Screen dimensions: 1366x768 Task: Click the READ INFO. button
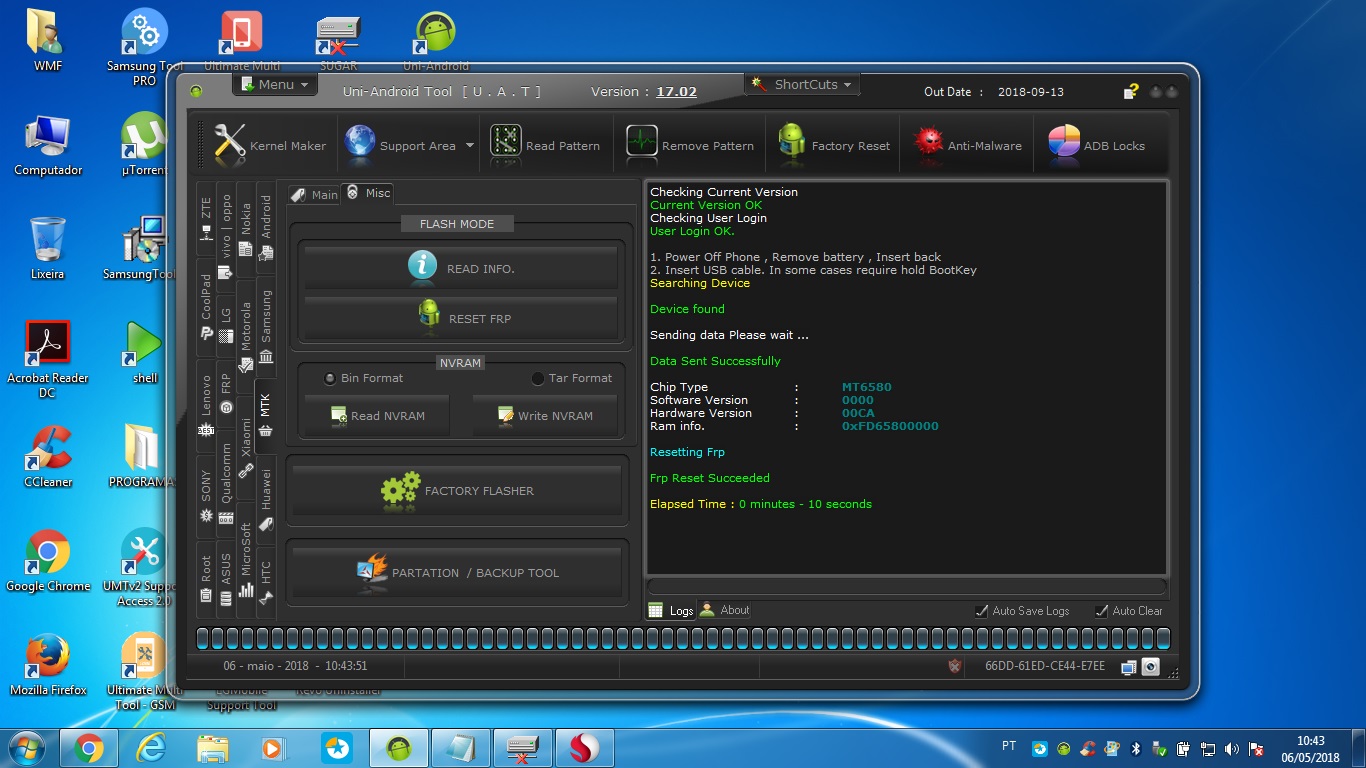tap(461, 268)
